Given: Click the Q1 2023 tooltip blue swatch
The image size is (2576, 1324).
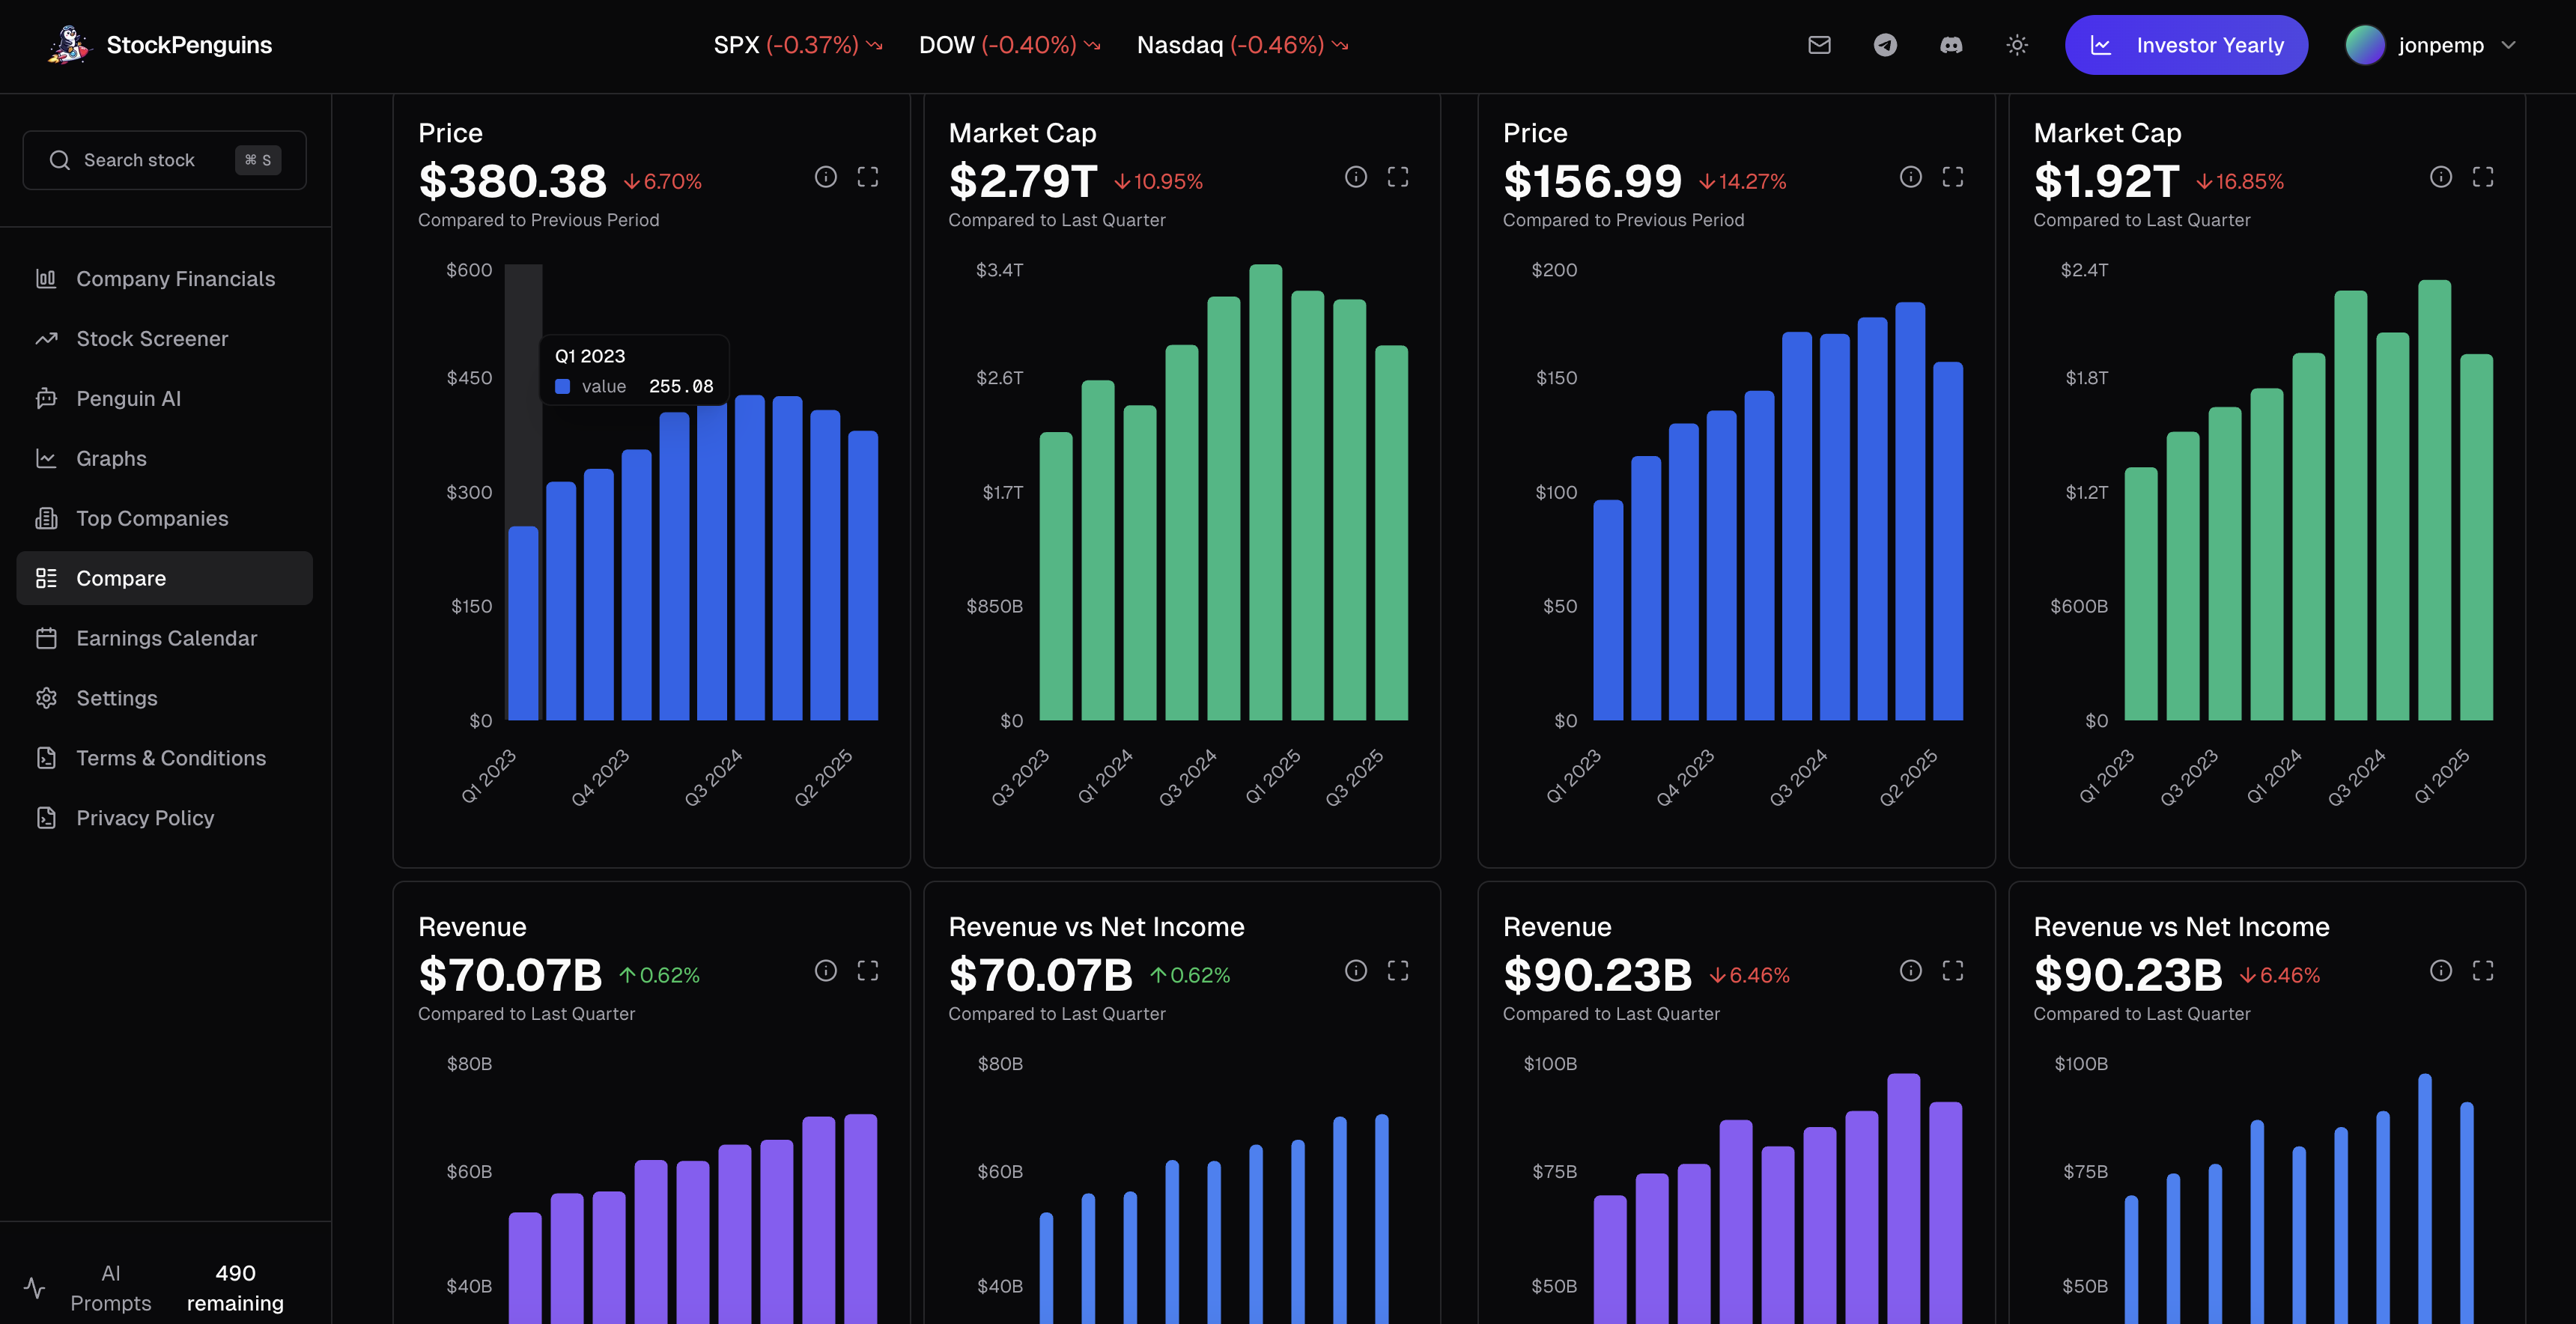Looking at the screenshot, I should [563, 386].
